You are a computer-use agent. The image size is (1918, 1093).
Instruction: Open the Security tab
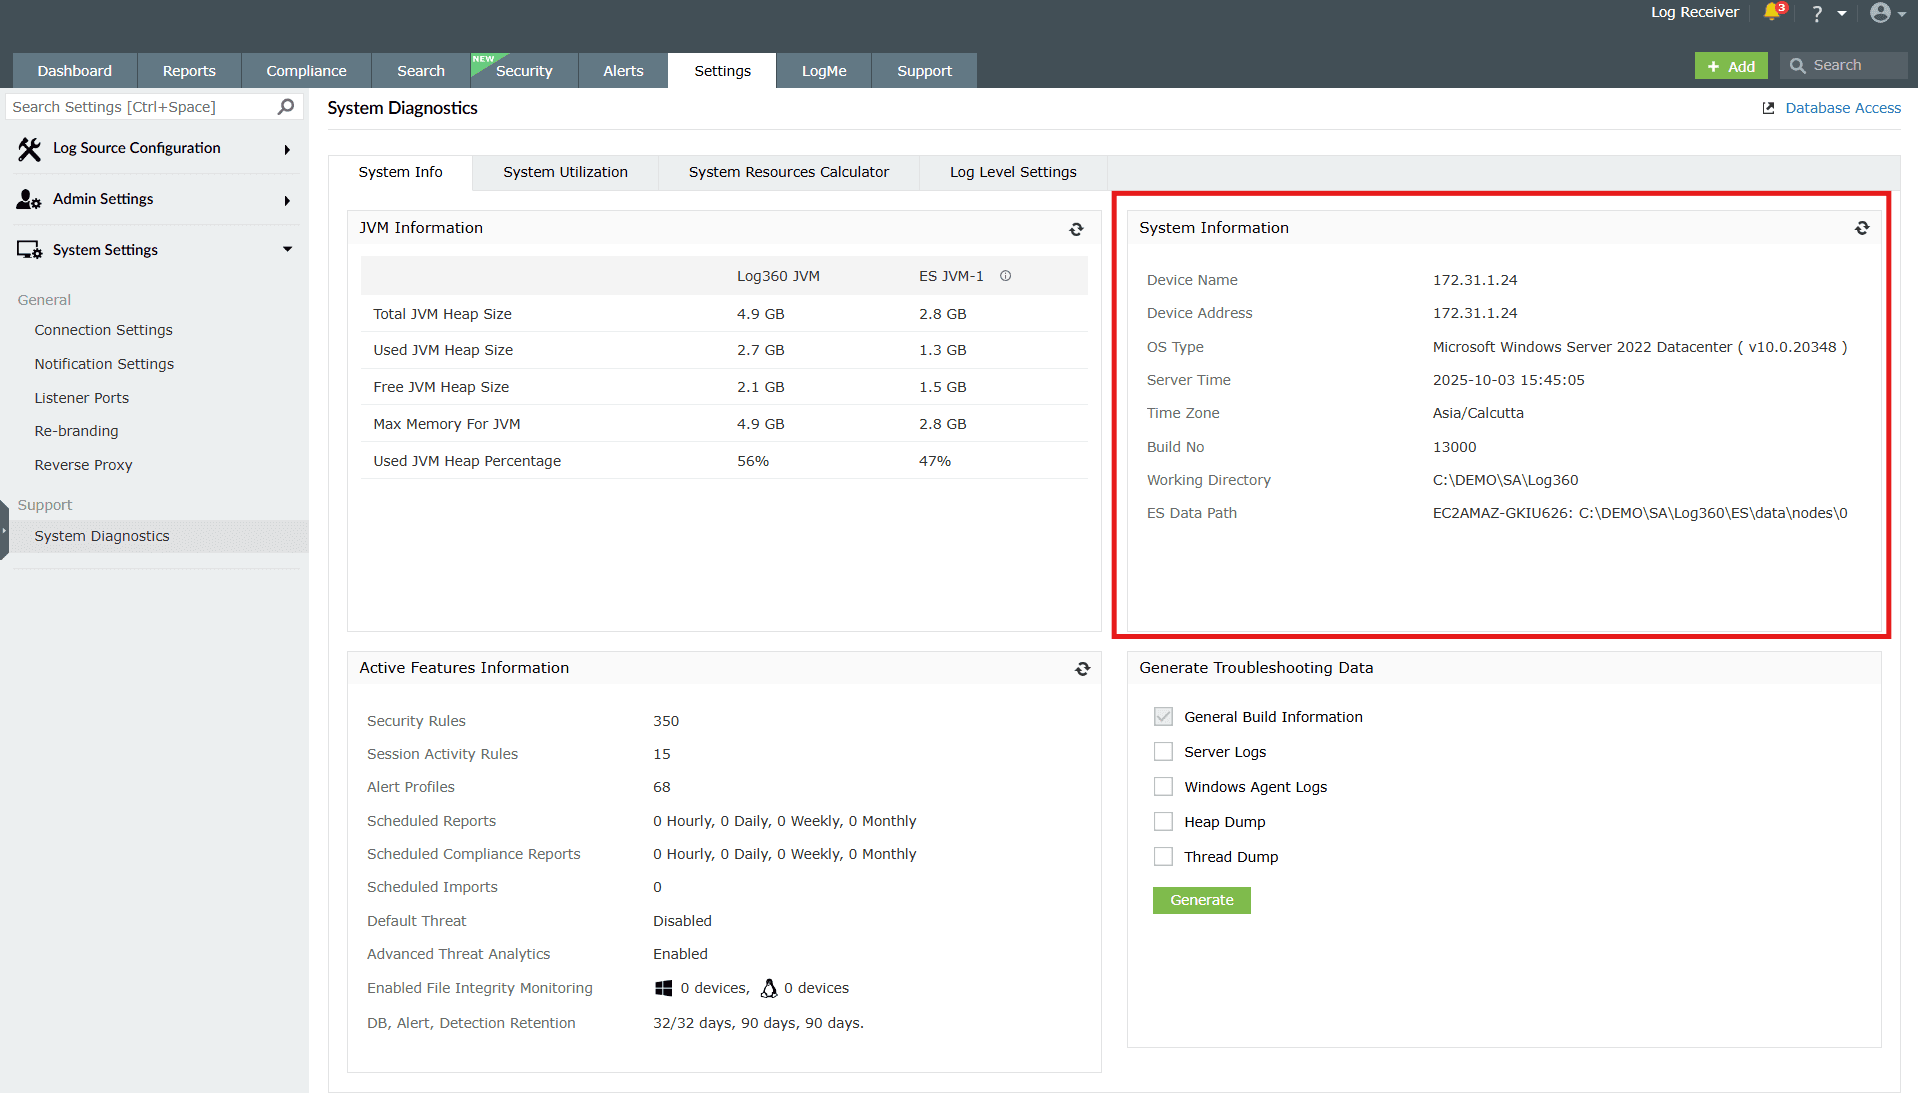coord(524,71)
